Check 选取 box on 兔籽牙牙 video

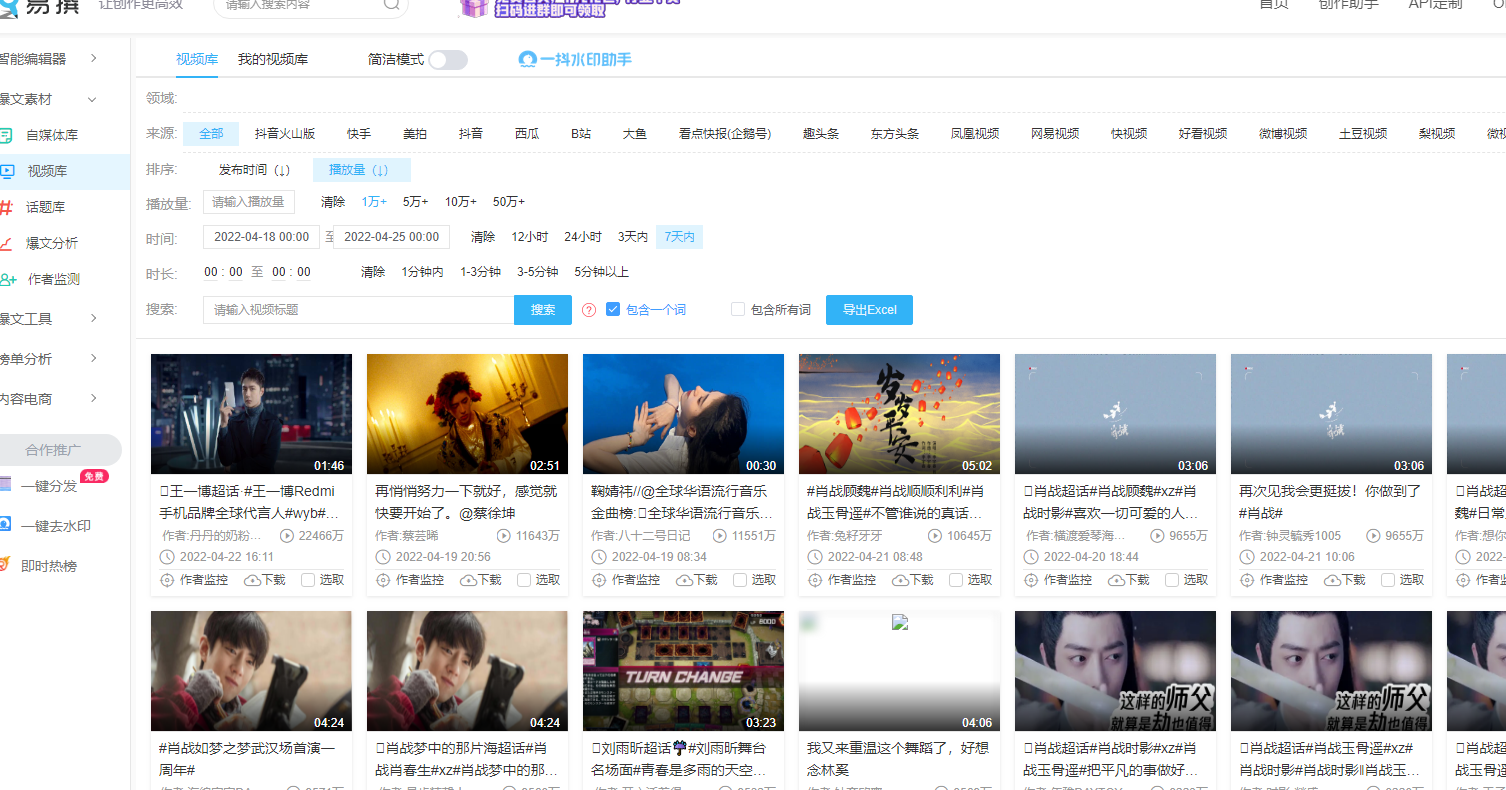pos(956,580)
